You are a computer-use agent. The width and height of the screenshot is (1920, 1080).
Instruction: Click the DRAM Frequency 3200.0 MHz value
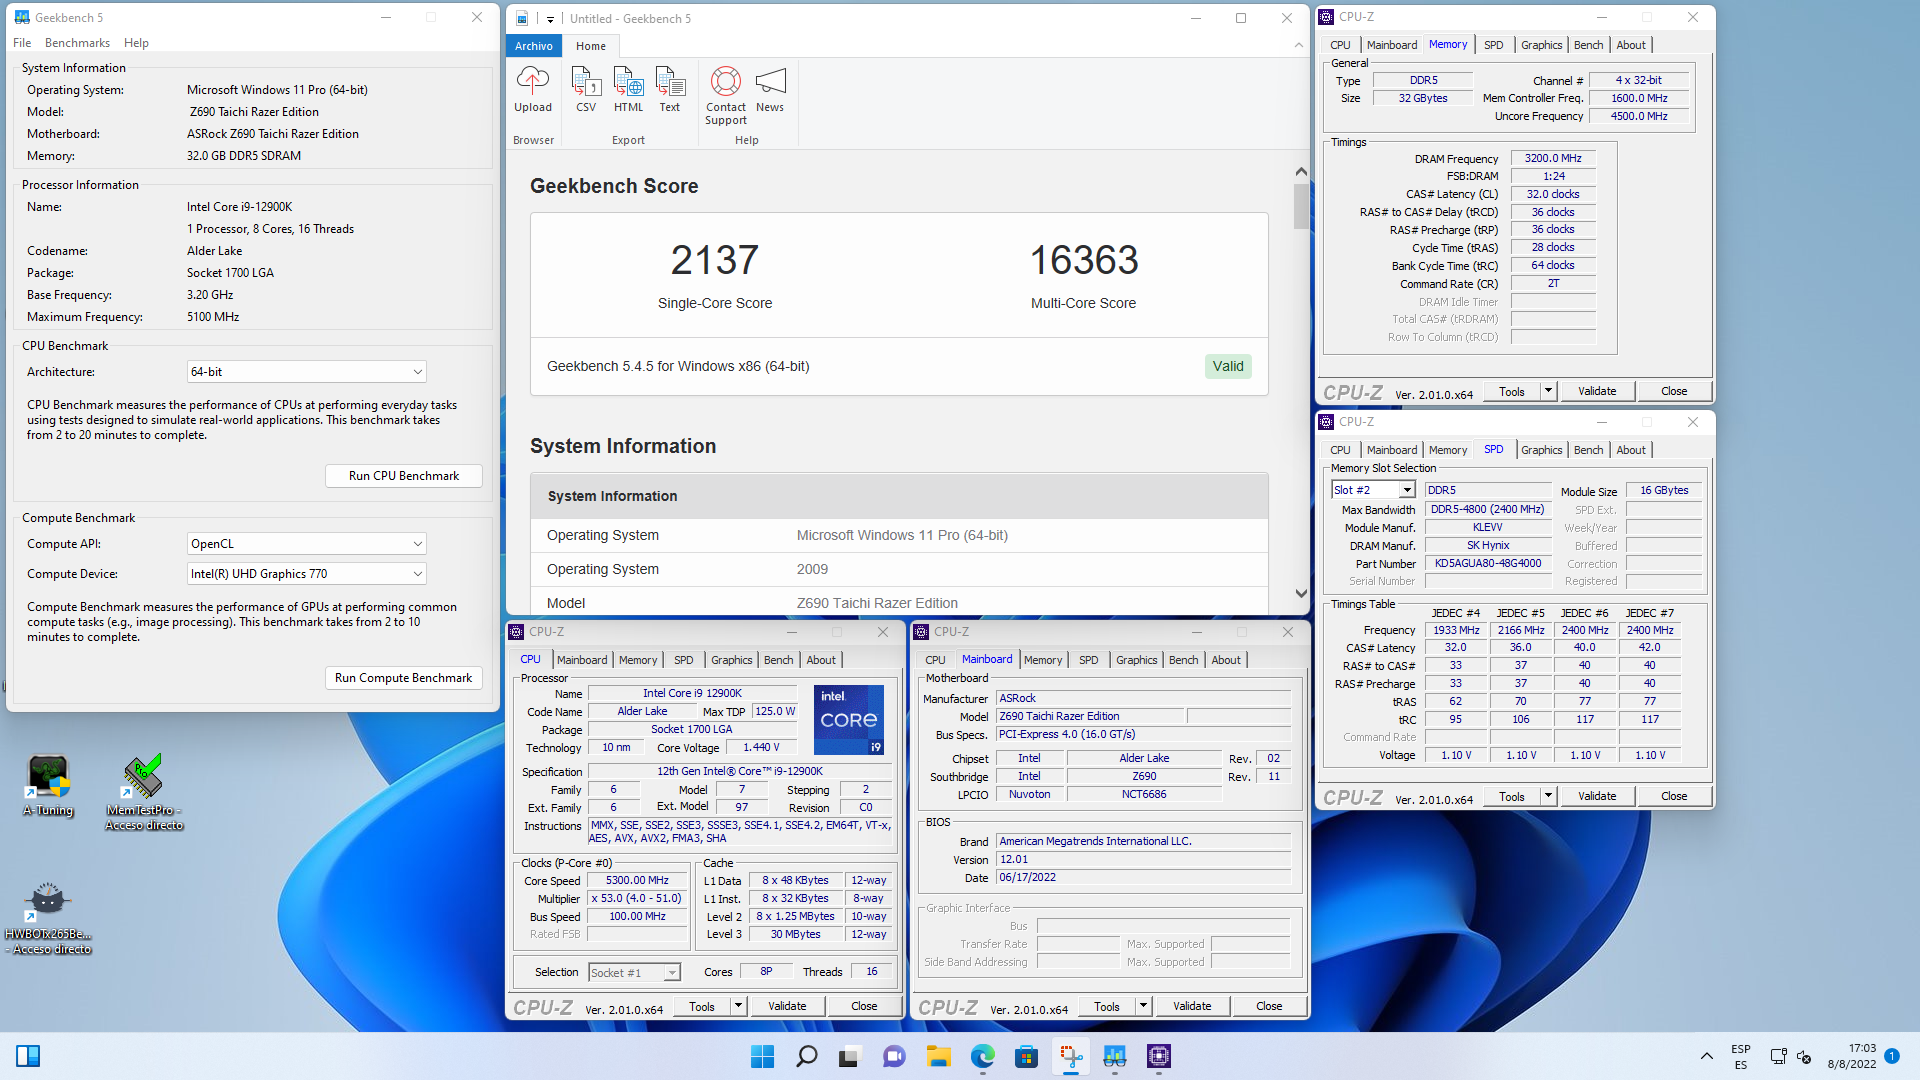tap(1553, 158)
